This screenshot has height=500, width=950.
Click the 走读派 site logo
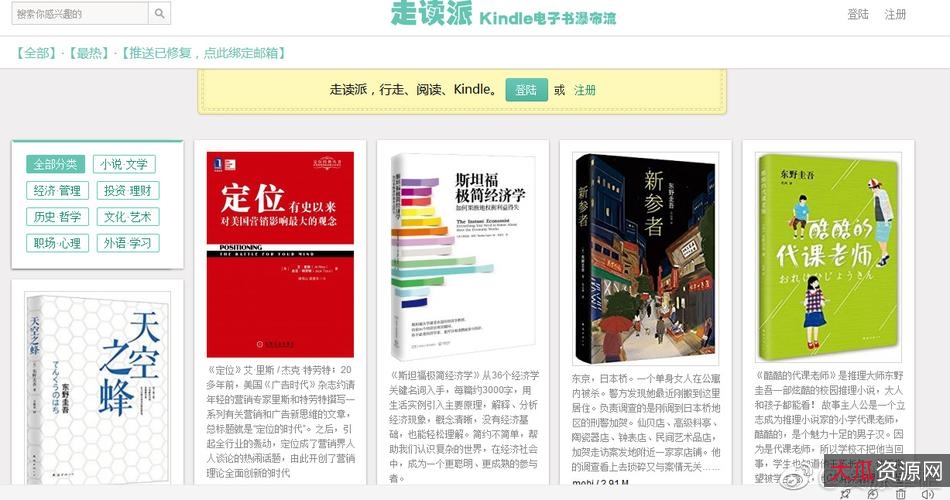pyautogui.click(x=431, y=13)
